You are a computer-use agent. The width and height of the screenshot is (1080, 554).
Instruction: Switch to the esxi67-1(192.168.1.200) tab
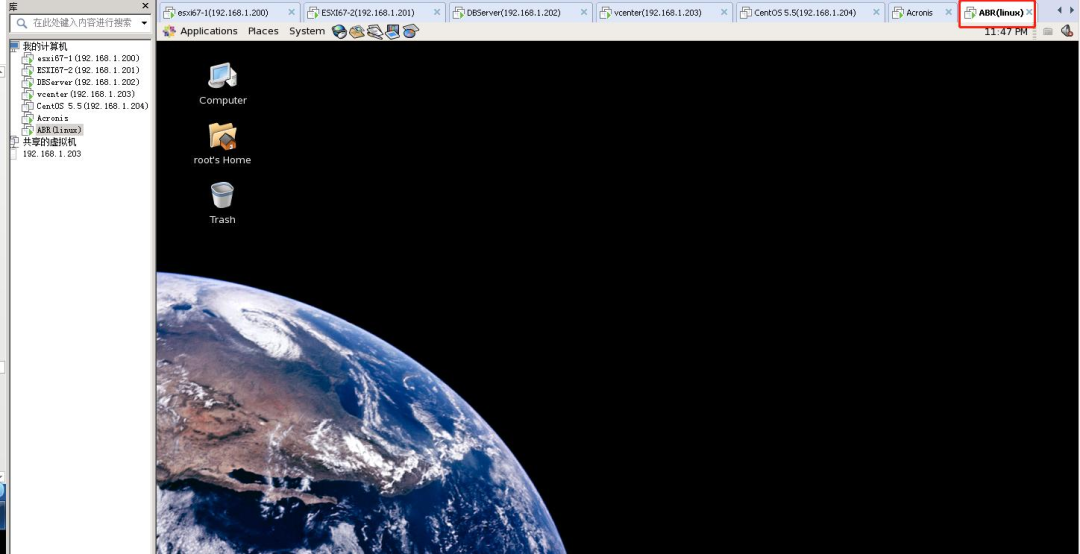pyautogui.click(x=229, y=12)
